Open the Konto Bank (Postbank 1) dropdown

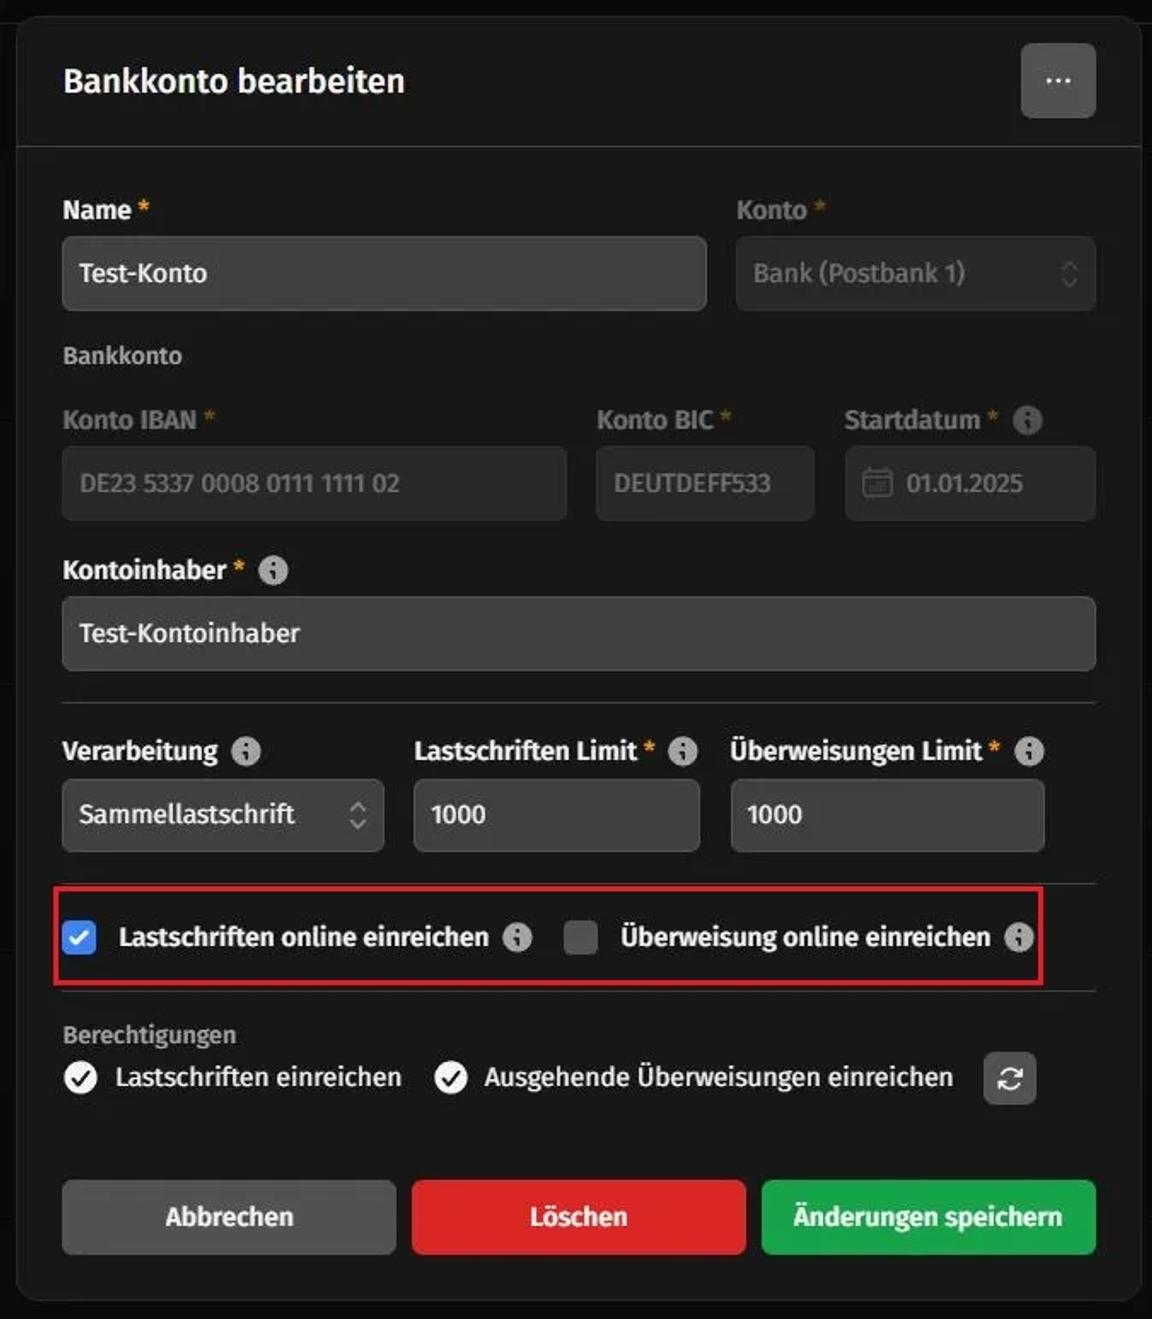(x=916, y=274)
